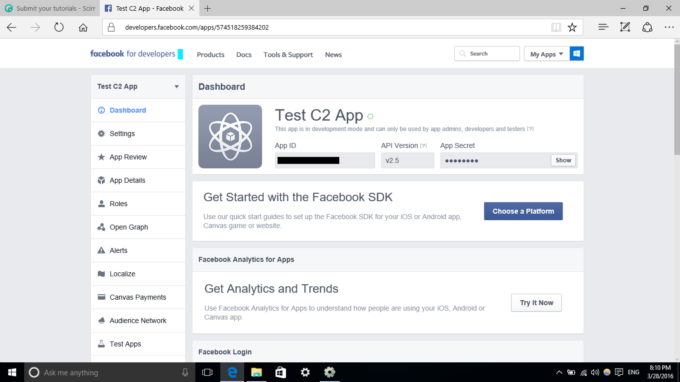Screen dimensions: 680x382
Task: Go to App Review in sidebar
Action: click(138, 157)
